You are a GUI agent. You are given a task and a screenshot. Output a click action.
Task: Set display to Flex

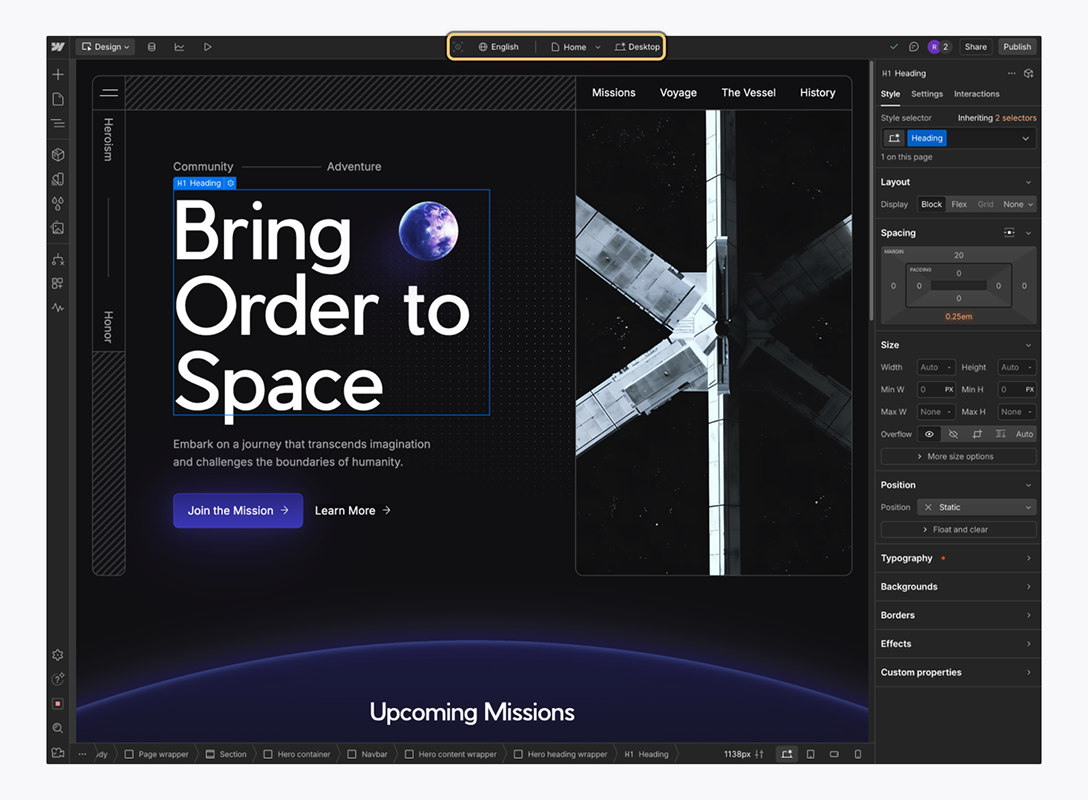(959, 204)
